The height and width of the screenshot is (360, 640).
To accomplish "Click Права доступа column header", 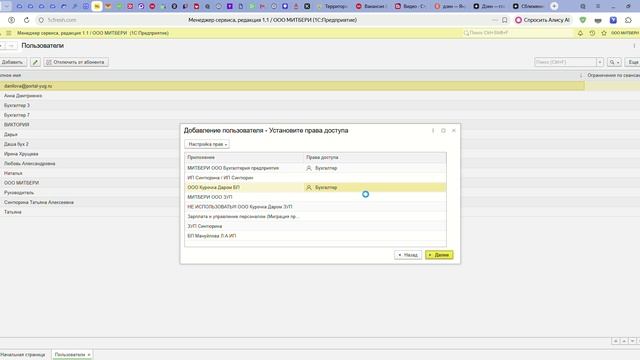I will (x=375, y=157).
